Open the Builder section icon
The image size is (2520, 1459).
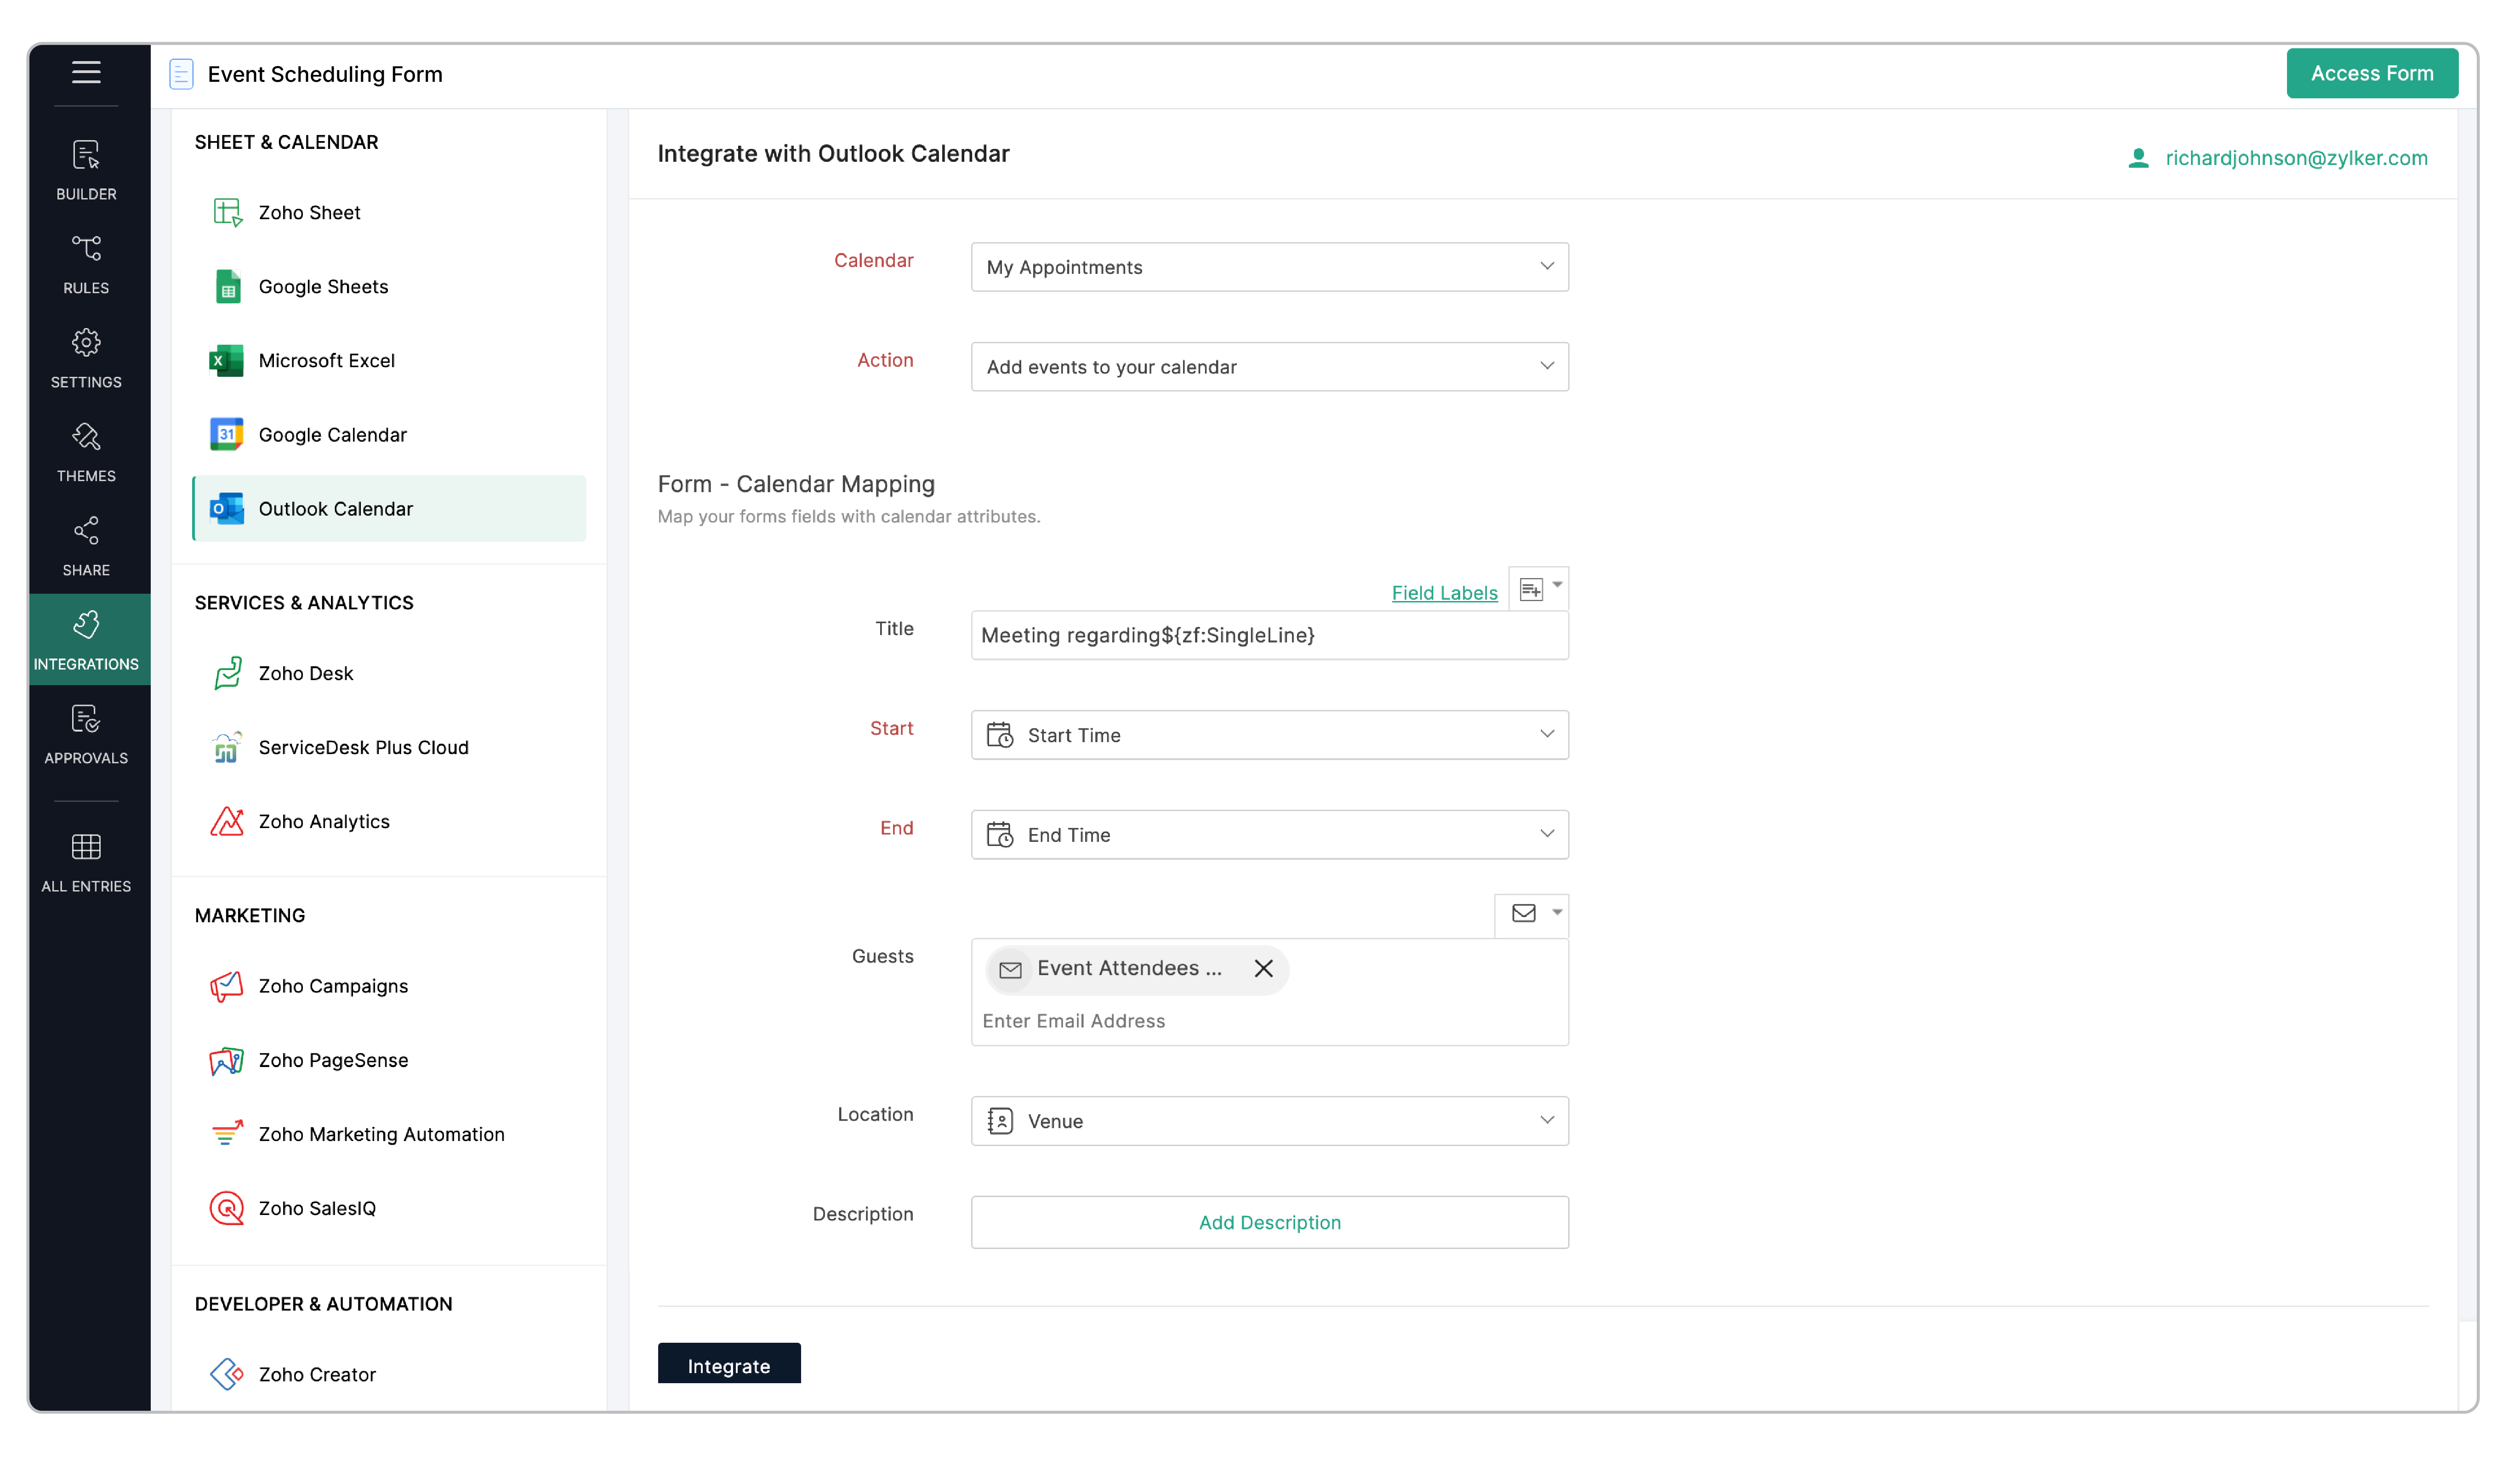pyautogui.click(x=86, y=169)
